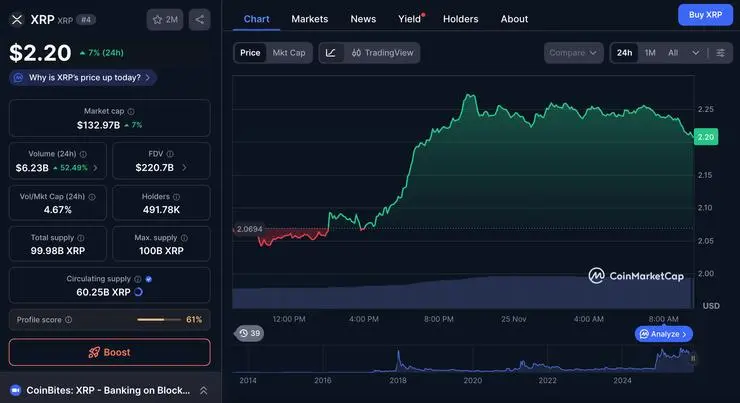Click the AI icon in price question banner
Image resolution: width=740 pixels, height=403 pixels.
pyautogui.click(x=18, y=78)
